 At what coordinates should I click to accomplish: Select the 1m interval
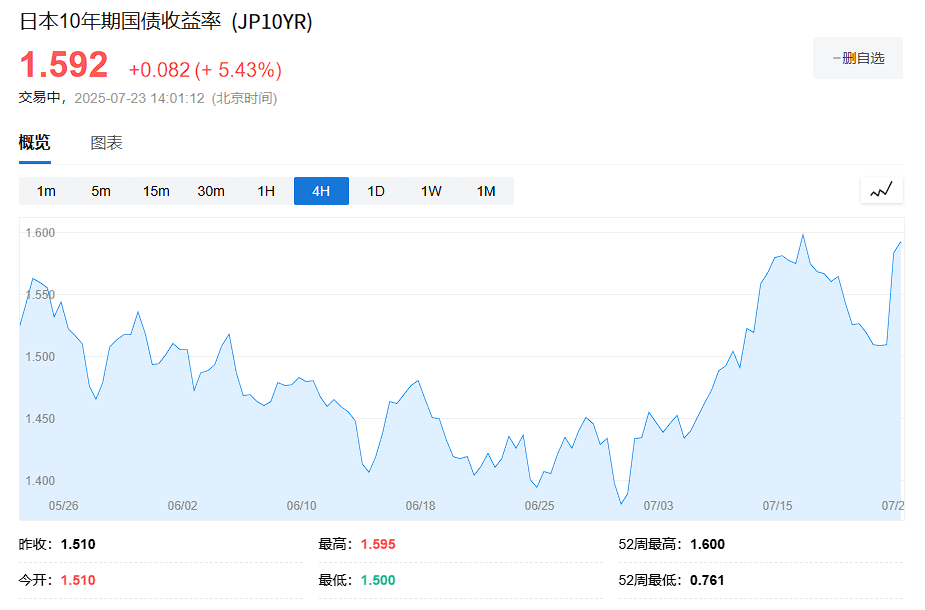pos(46,191)
